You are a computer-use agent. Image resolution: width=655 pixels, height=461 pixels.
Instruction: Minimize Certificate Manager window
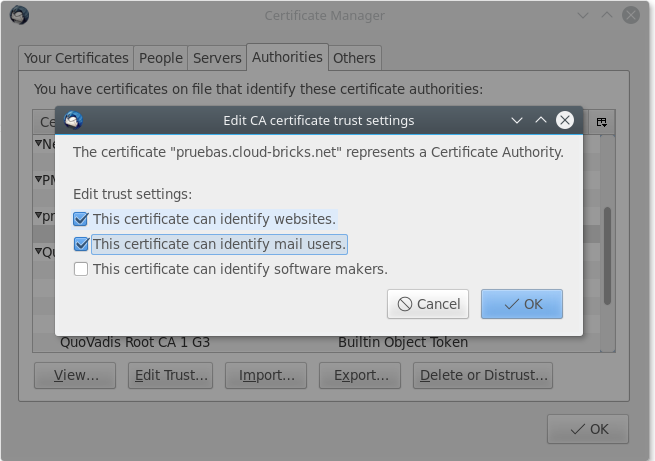[x=583, y=16]
